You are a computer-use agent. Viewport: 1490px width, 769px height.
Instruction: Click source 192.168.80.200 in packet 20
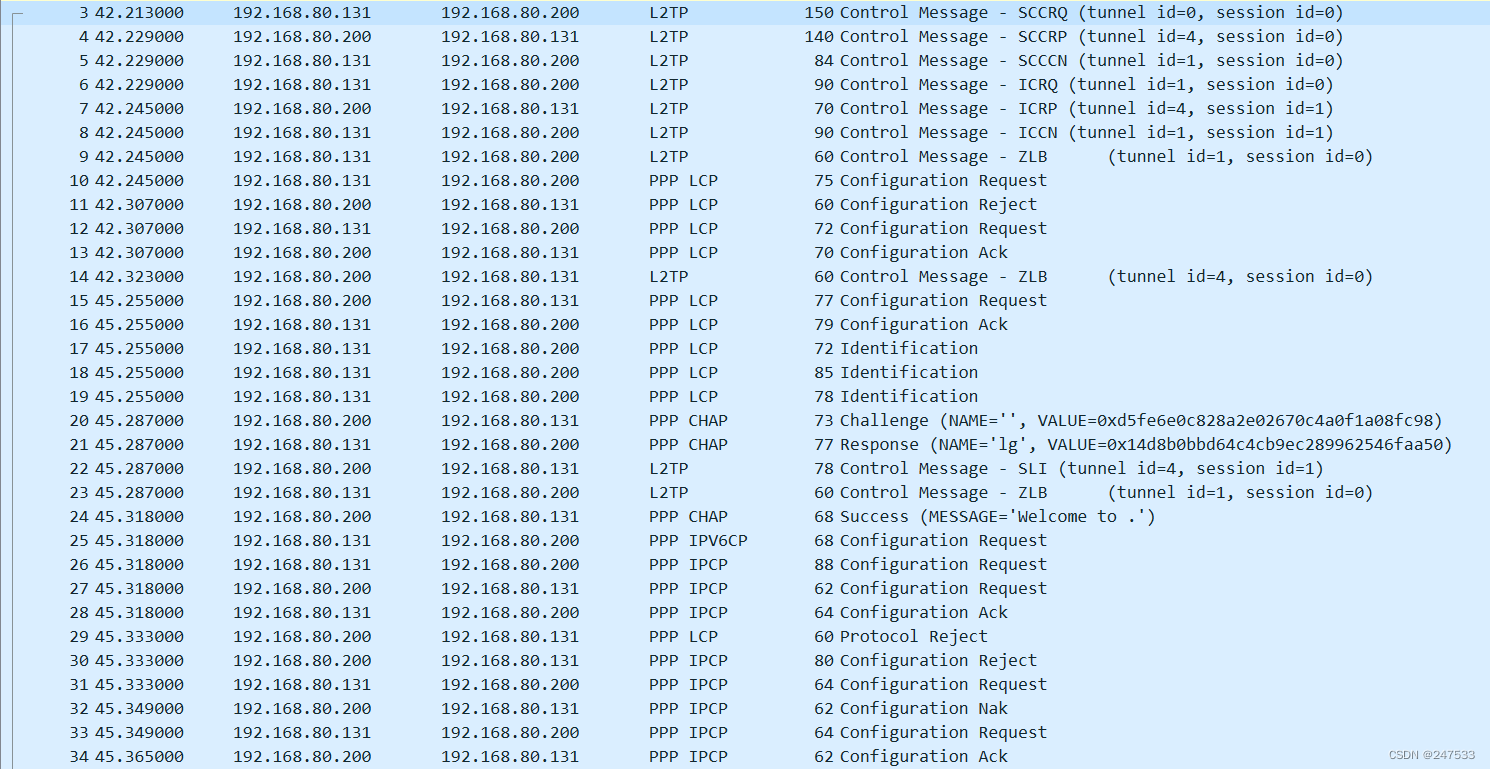[302, 421]
